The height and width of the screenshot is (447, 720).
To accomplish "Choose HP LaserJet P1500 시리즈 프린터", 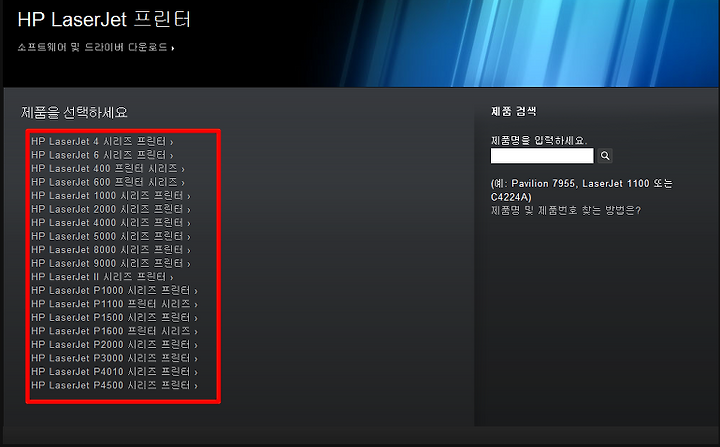I will (x=114, y=317).
